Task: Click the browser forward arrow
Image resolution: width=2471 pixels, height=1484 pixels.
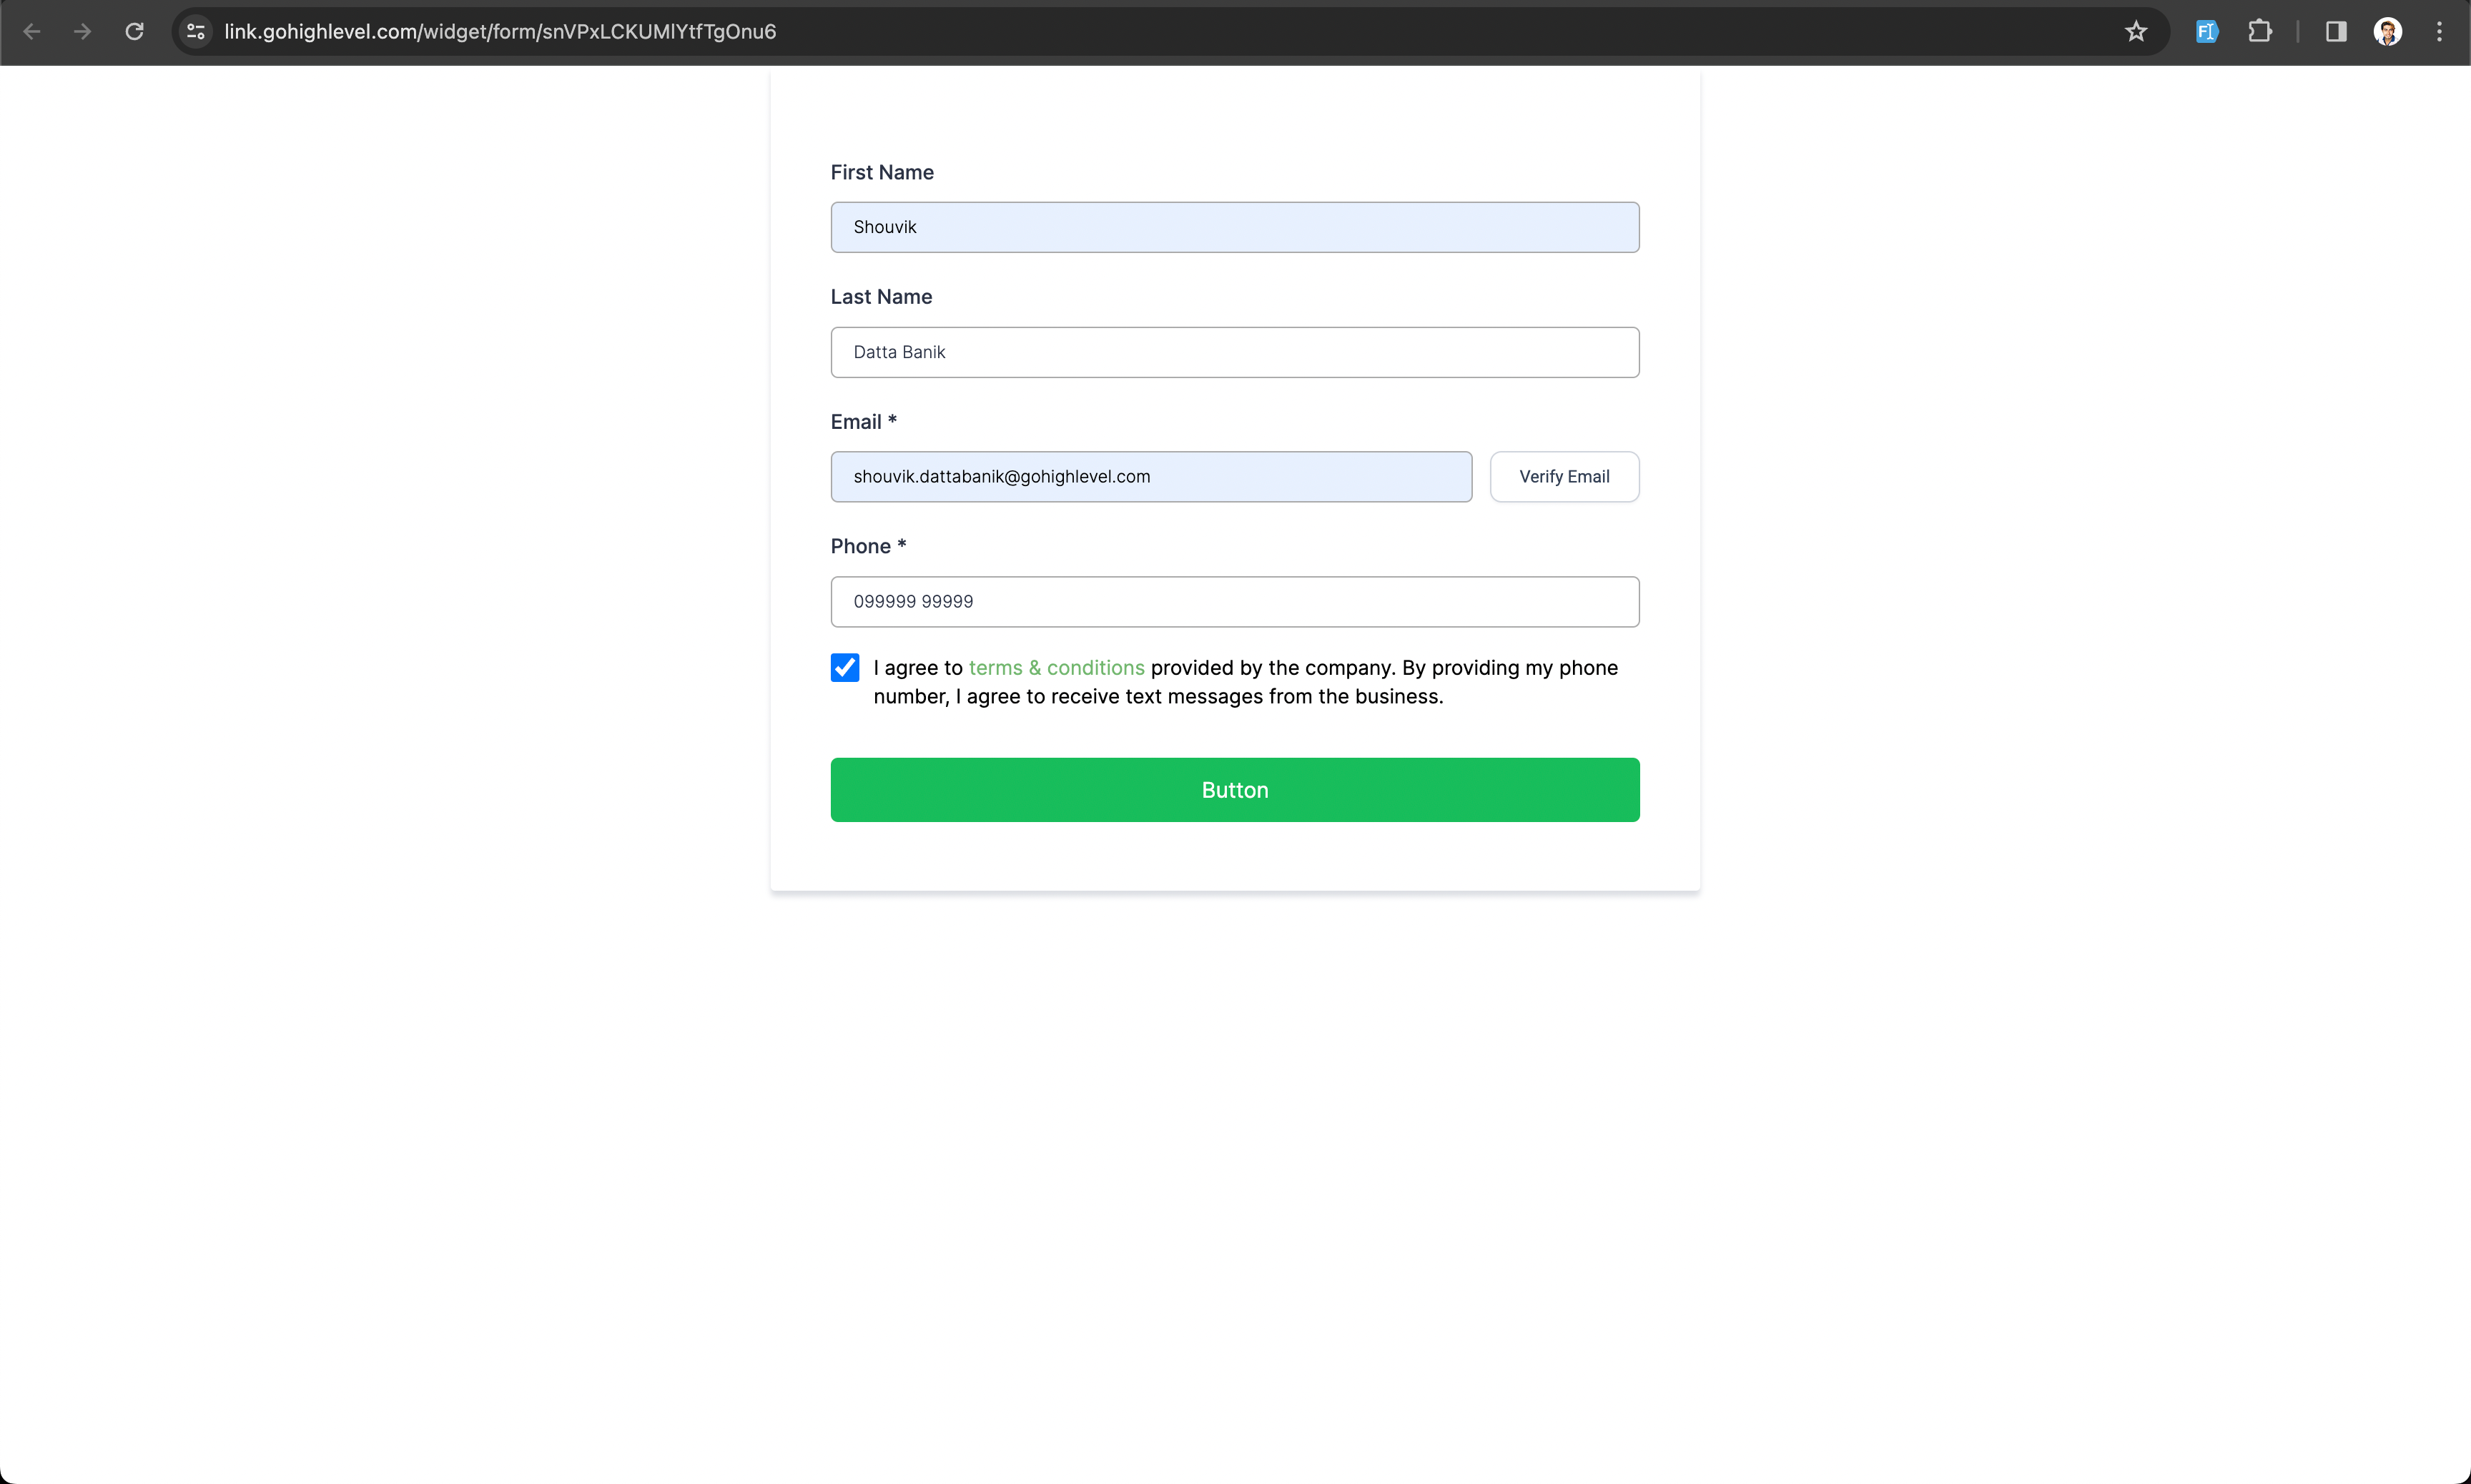Action: 83,32
